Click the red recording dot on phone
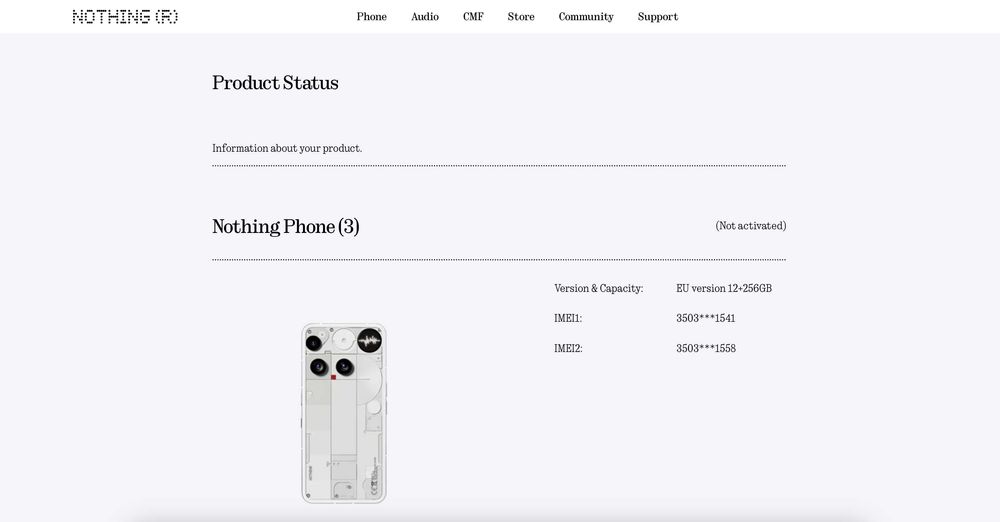1000x522 pixels. tap(334, 377)
